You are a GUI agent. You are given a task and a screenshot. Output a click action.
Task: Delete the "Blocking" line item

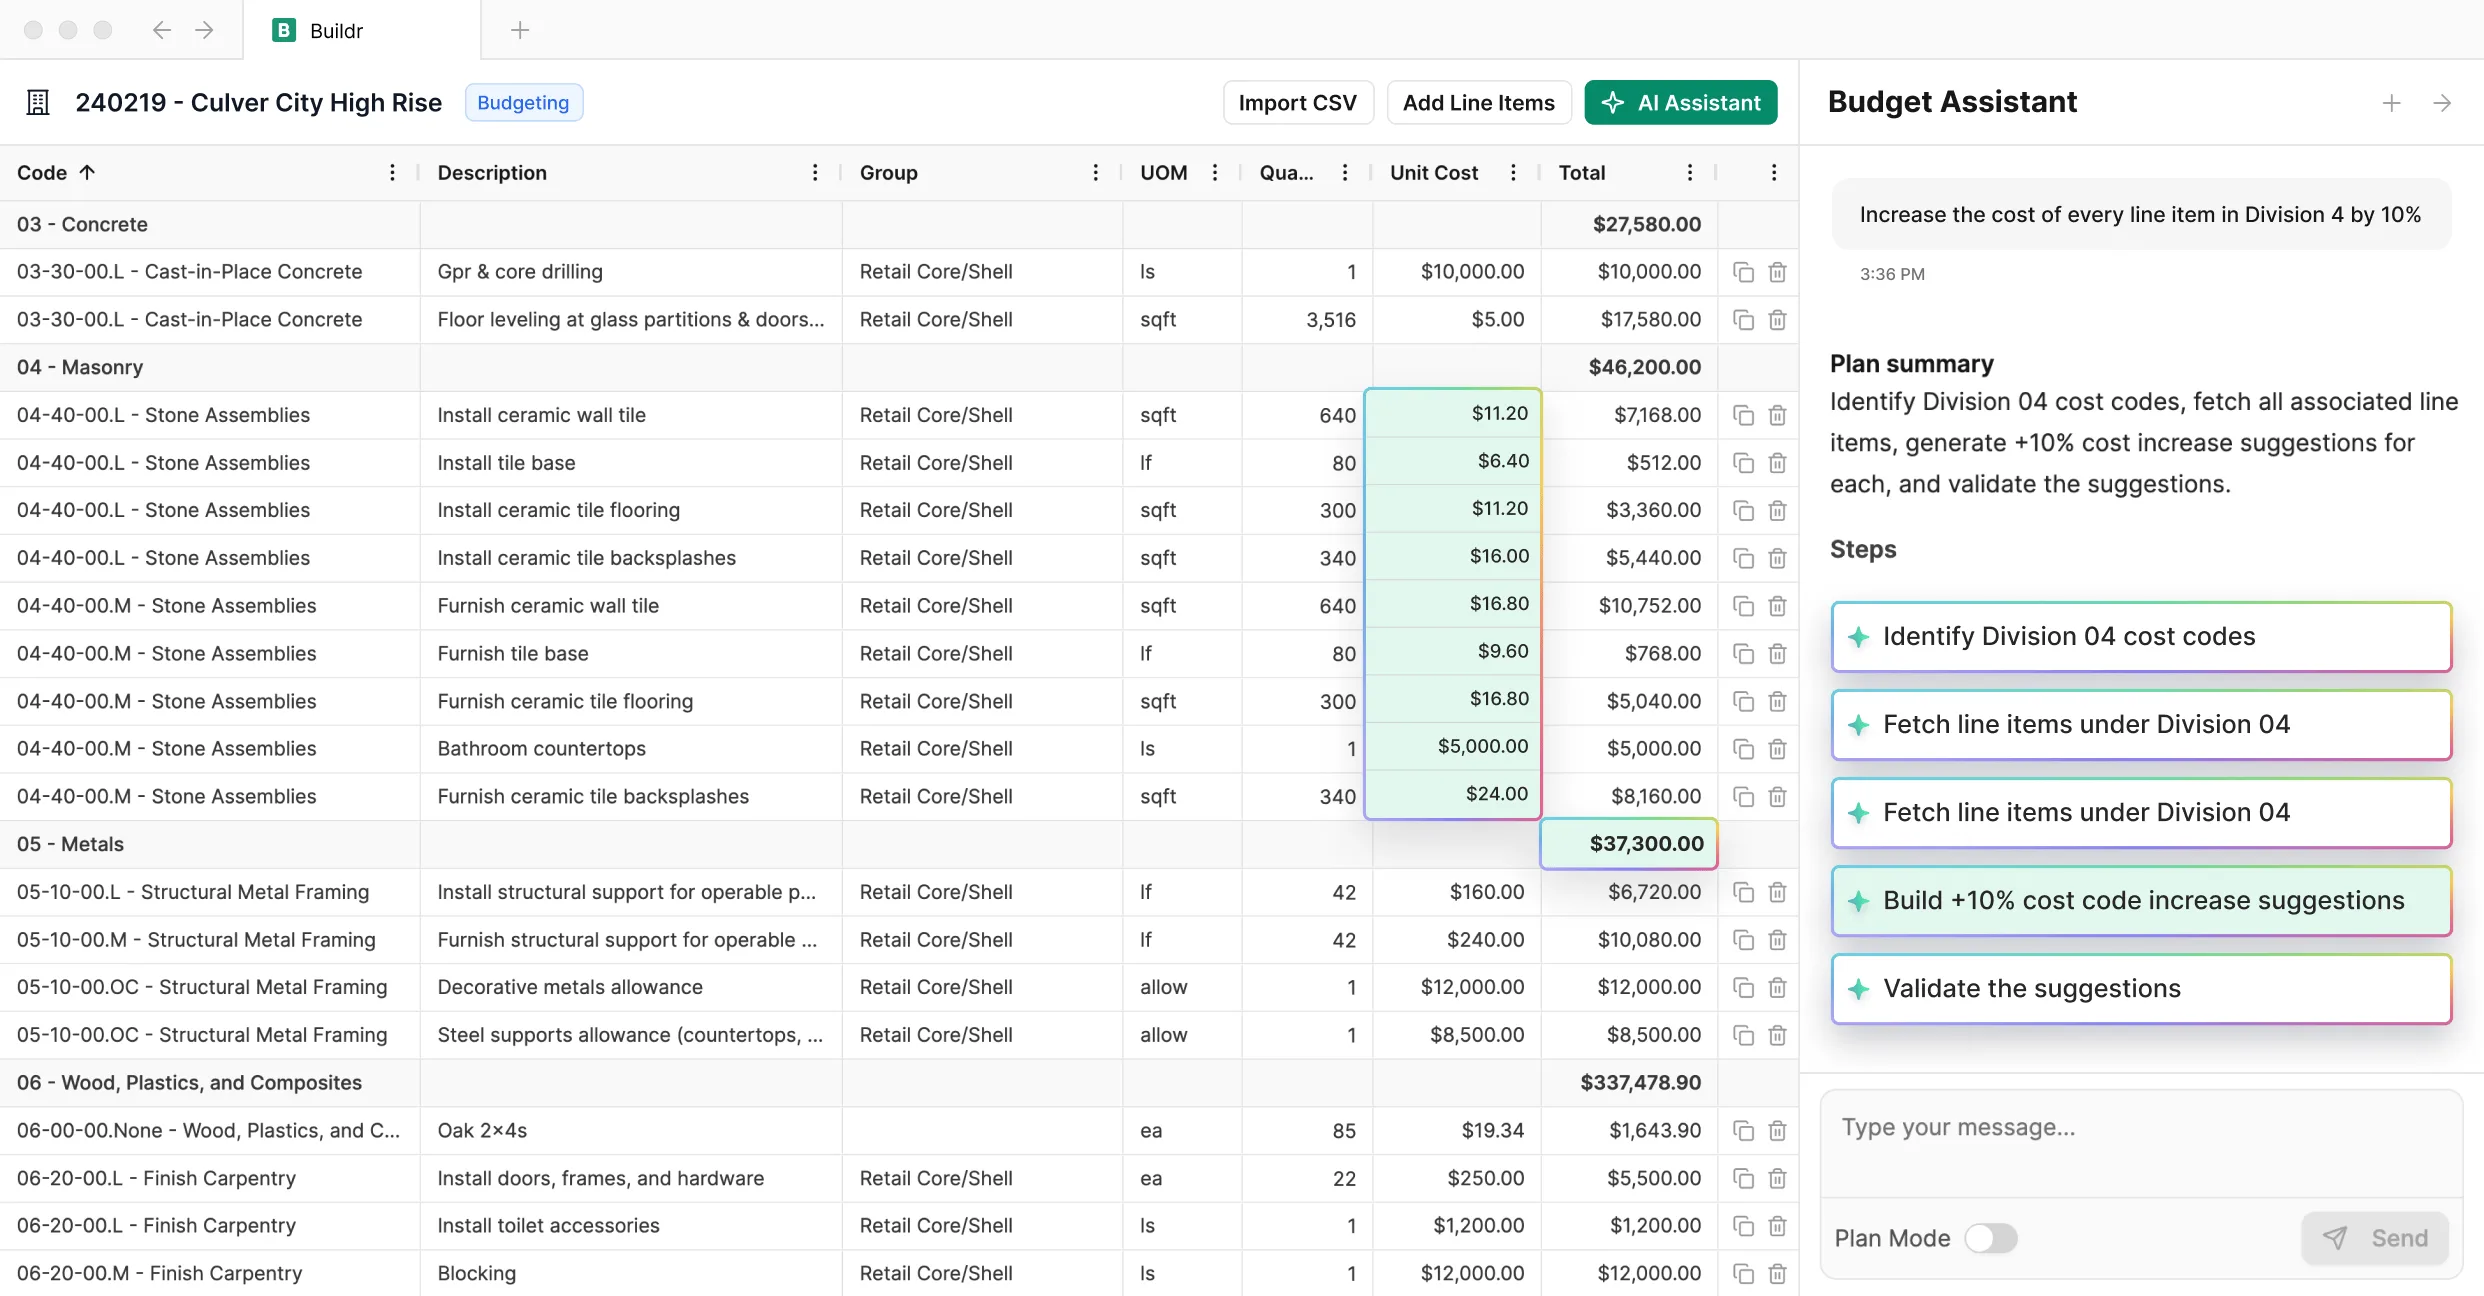click(x=1778, y=1273)
